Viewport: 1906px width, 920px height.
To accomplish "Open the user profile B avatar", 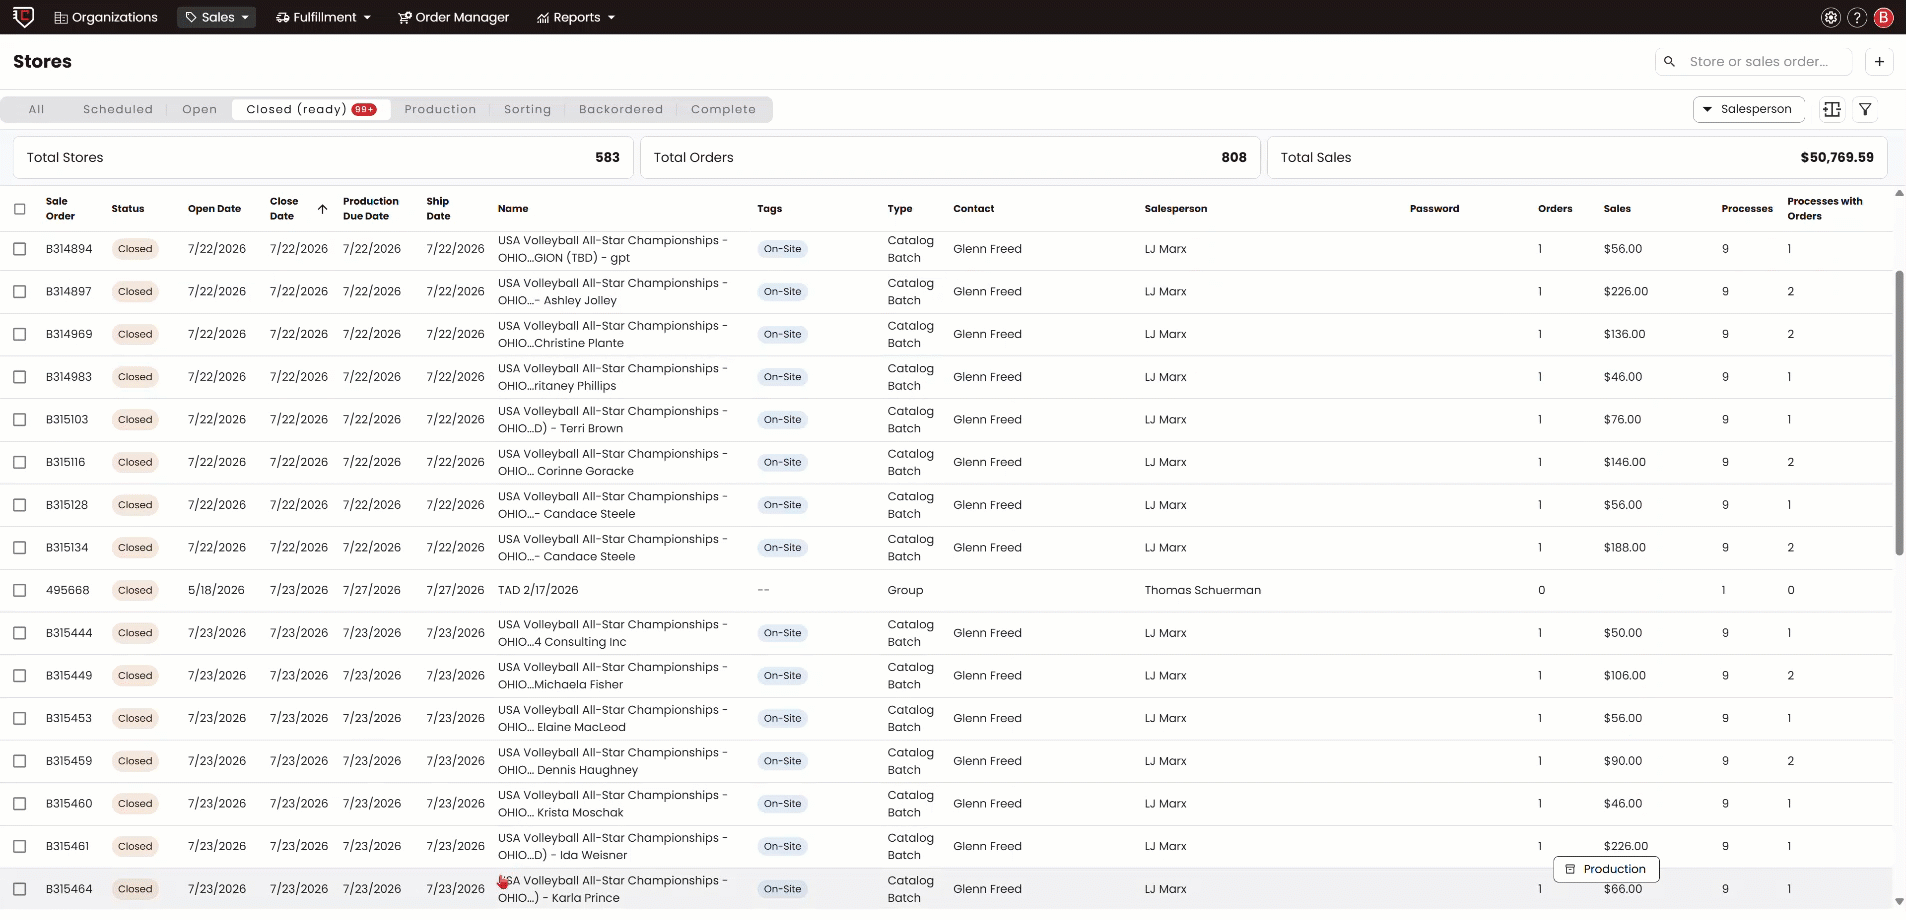I will [1884, 17].
